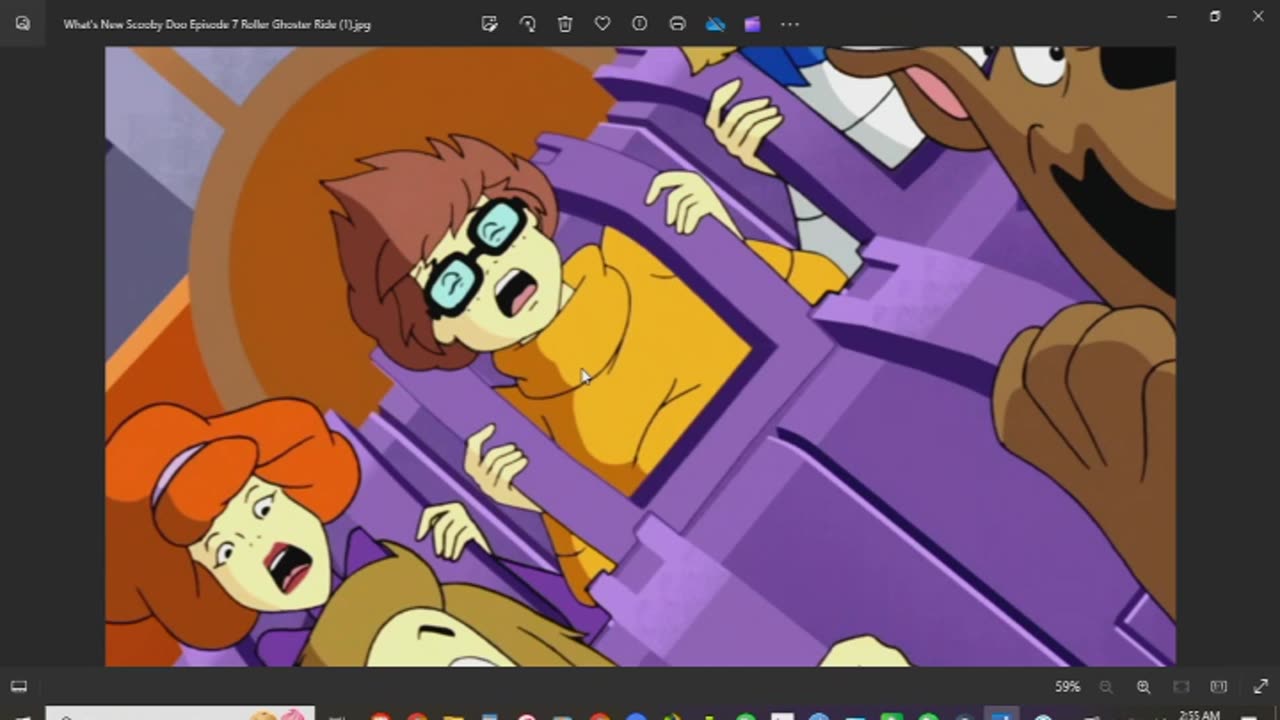Enter fullscreen with the diagonal arrows icon
This screenshot has height=720, width=1280.
pyautogui.click(x=1260, y=686)
